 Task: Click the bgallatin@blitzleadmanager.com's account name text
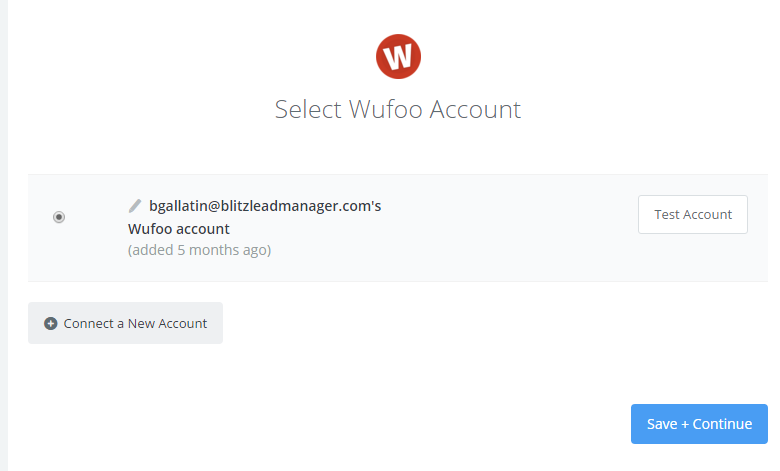pyautogui.click(x=265, y=206)
